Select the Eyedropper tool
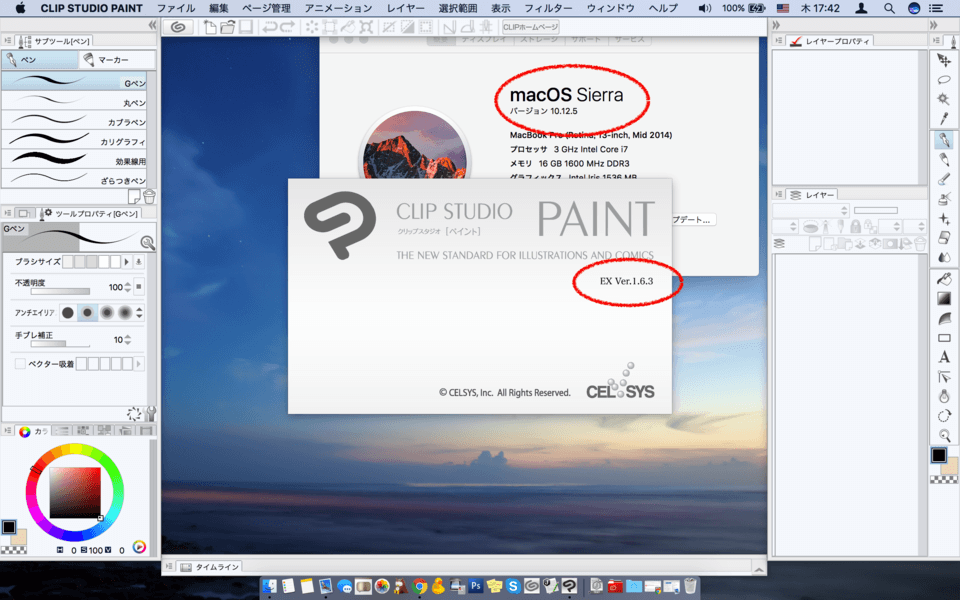The image size is (960, 600). tap(944, 118)
